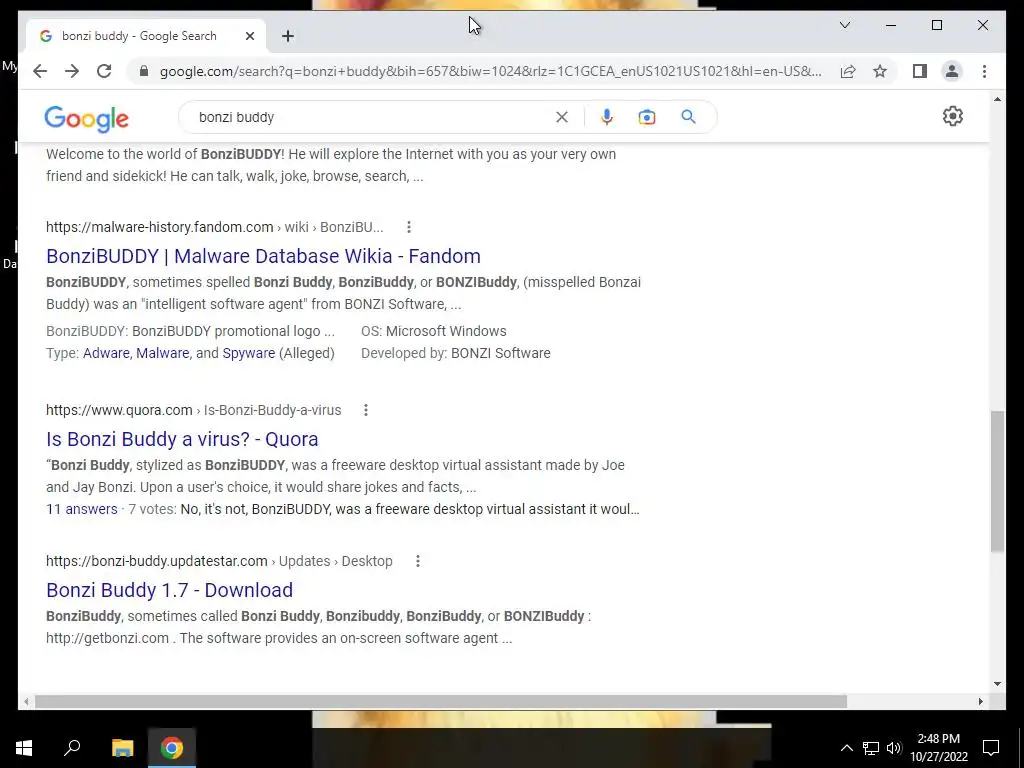Open Windows taskbar search
This screenshot has height=768, width=1024.
[72, 748]
